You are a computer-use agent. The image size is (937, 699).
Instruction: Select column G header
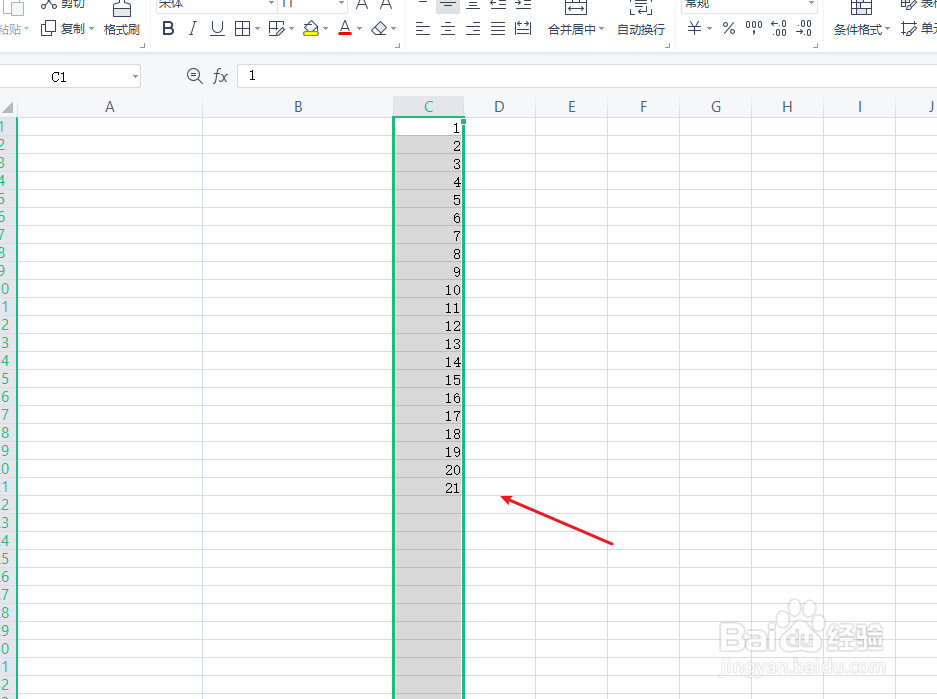coord(716,107)
